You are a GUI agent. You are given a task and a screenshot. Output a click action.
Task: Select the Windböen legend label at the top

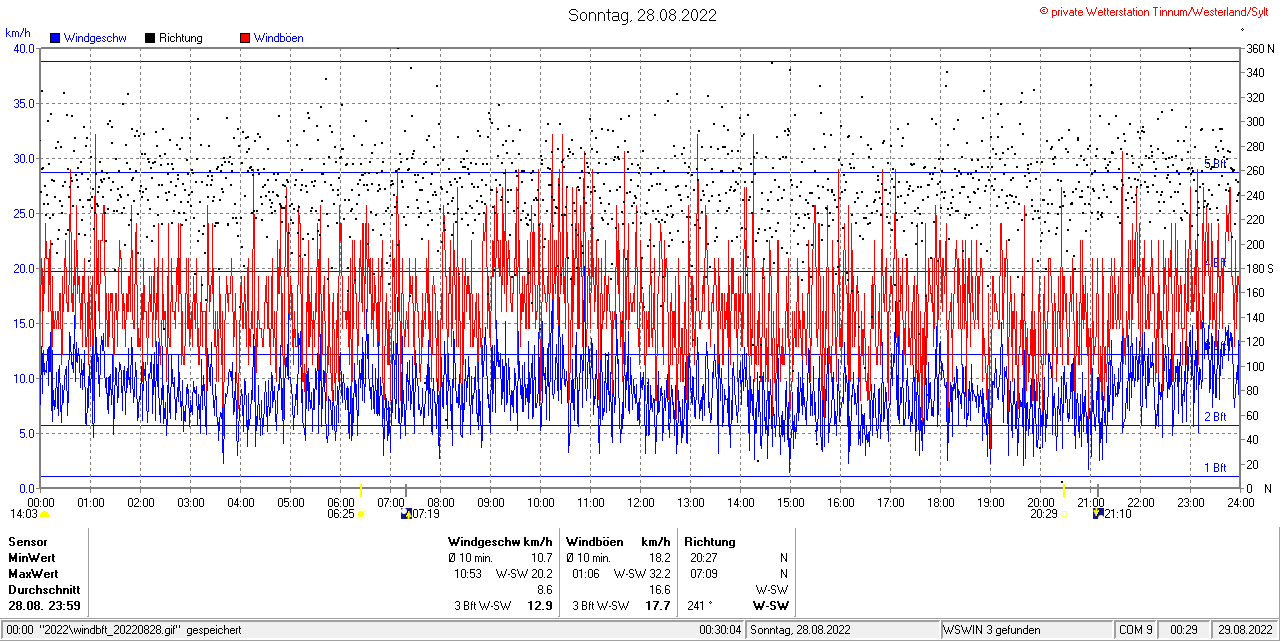coord(279,38)
